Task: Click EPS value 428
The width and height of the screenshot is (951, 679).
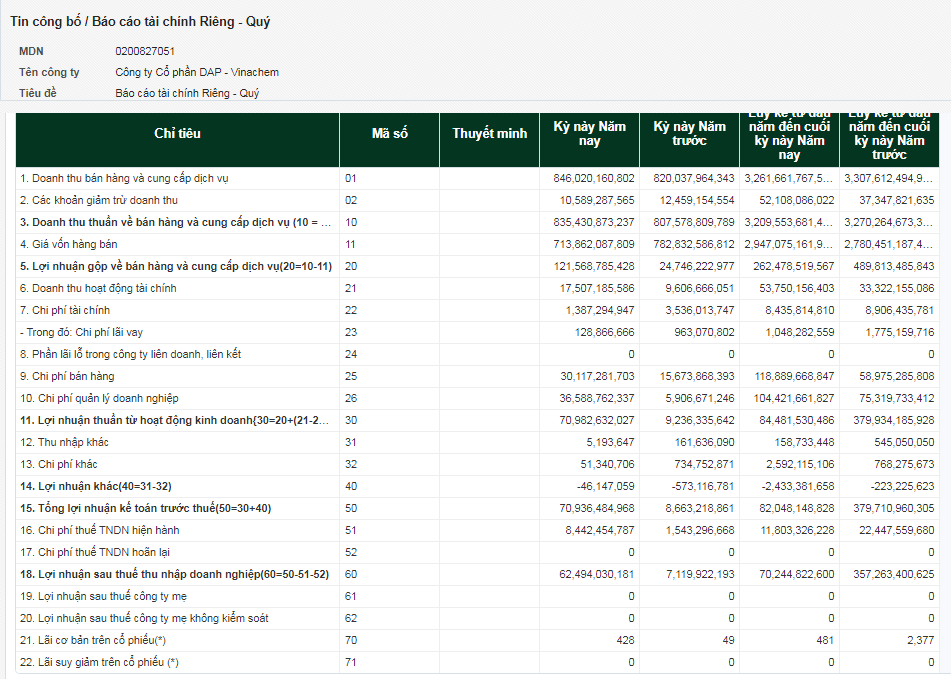Action: 625,640
